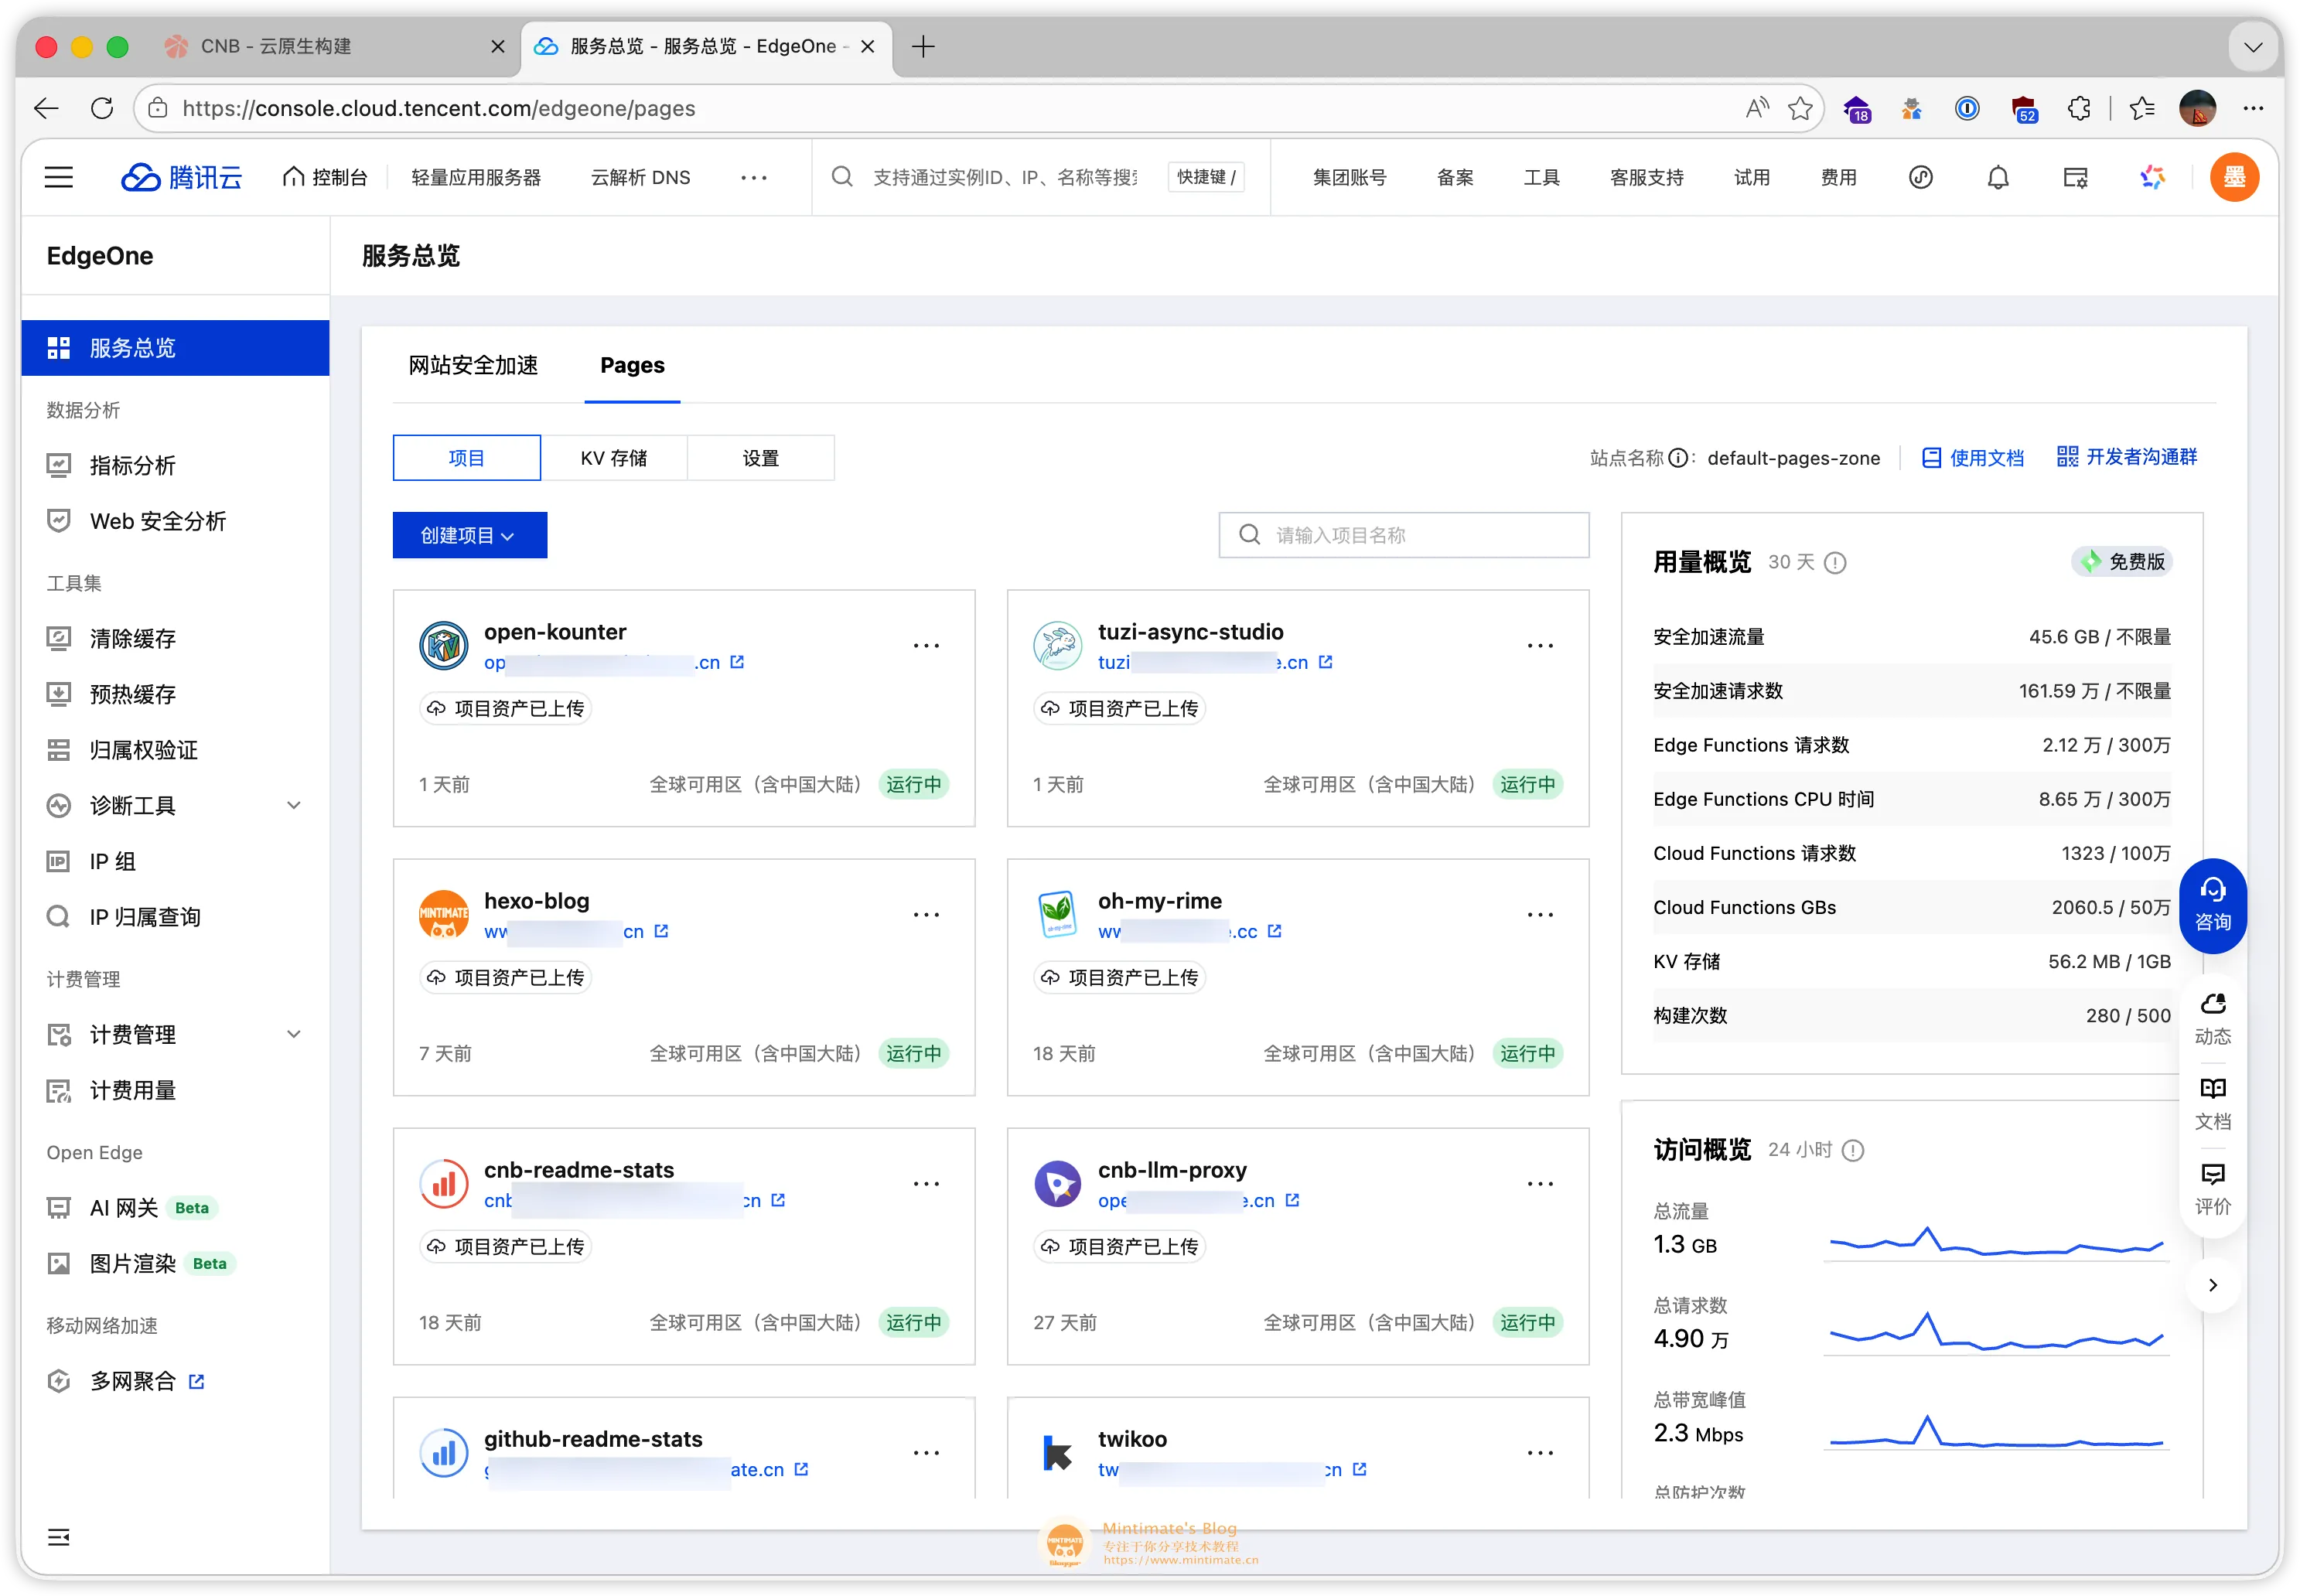This screenshot has width=2300, height=1596.
Task: Switch to the KV 存储 tab
Action: 614,457
